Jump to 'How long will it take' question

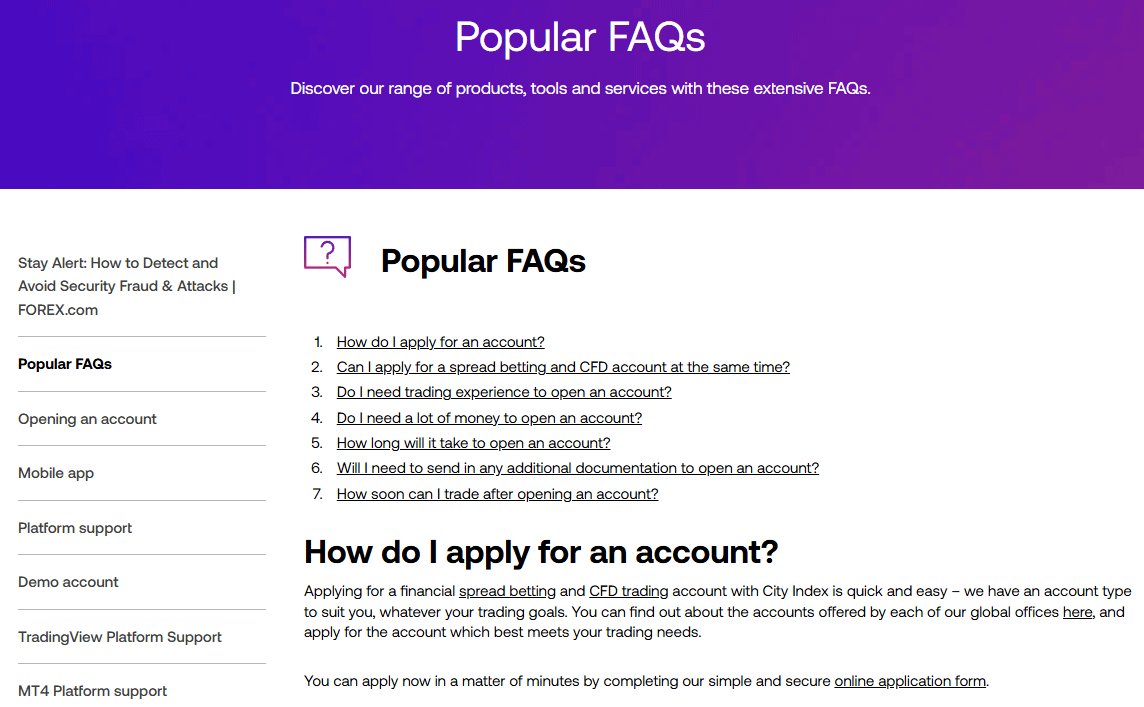473,443
